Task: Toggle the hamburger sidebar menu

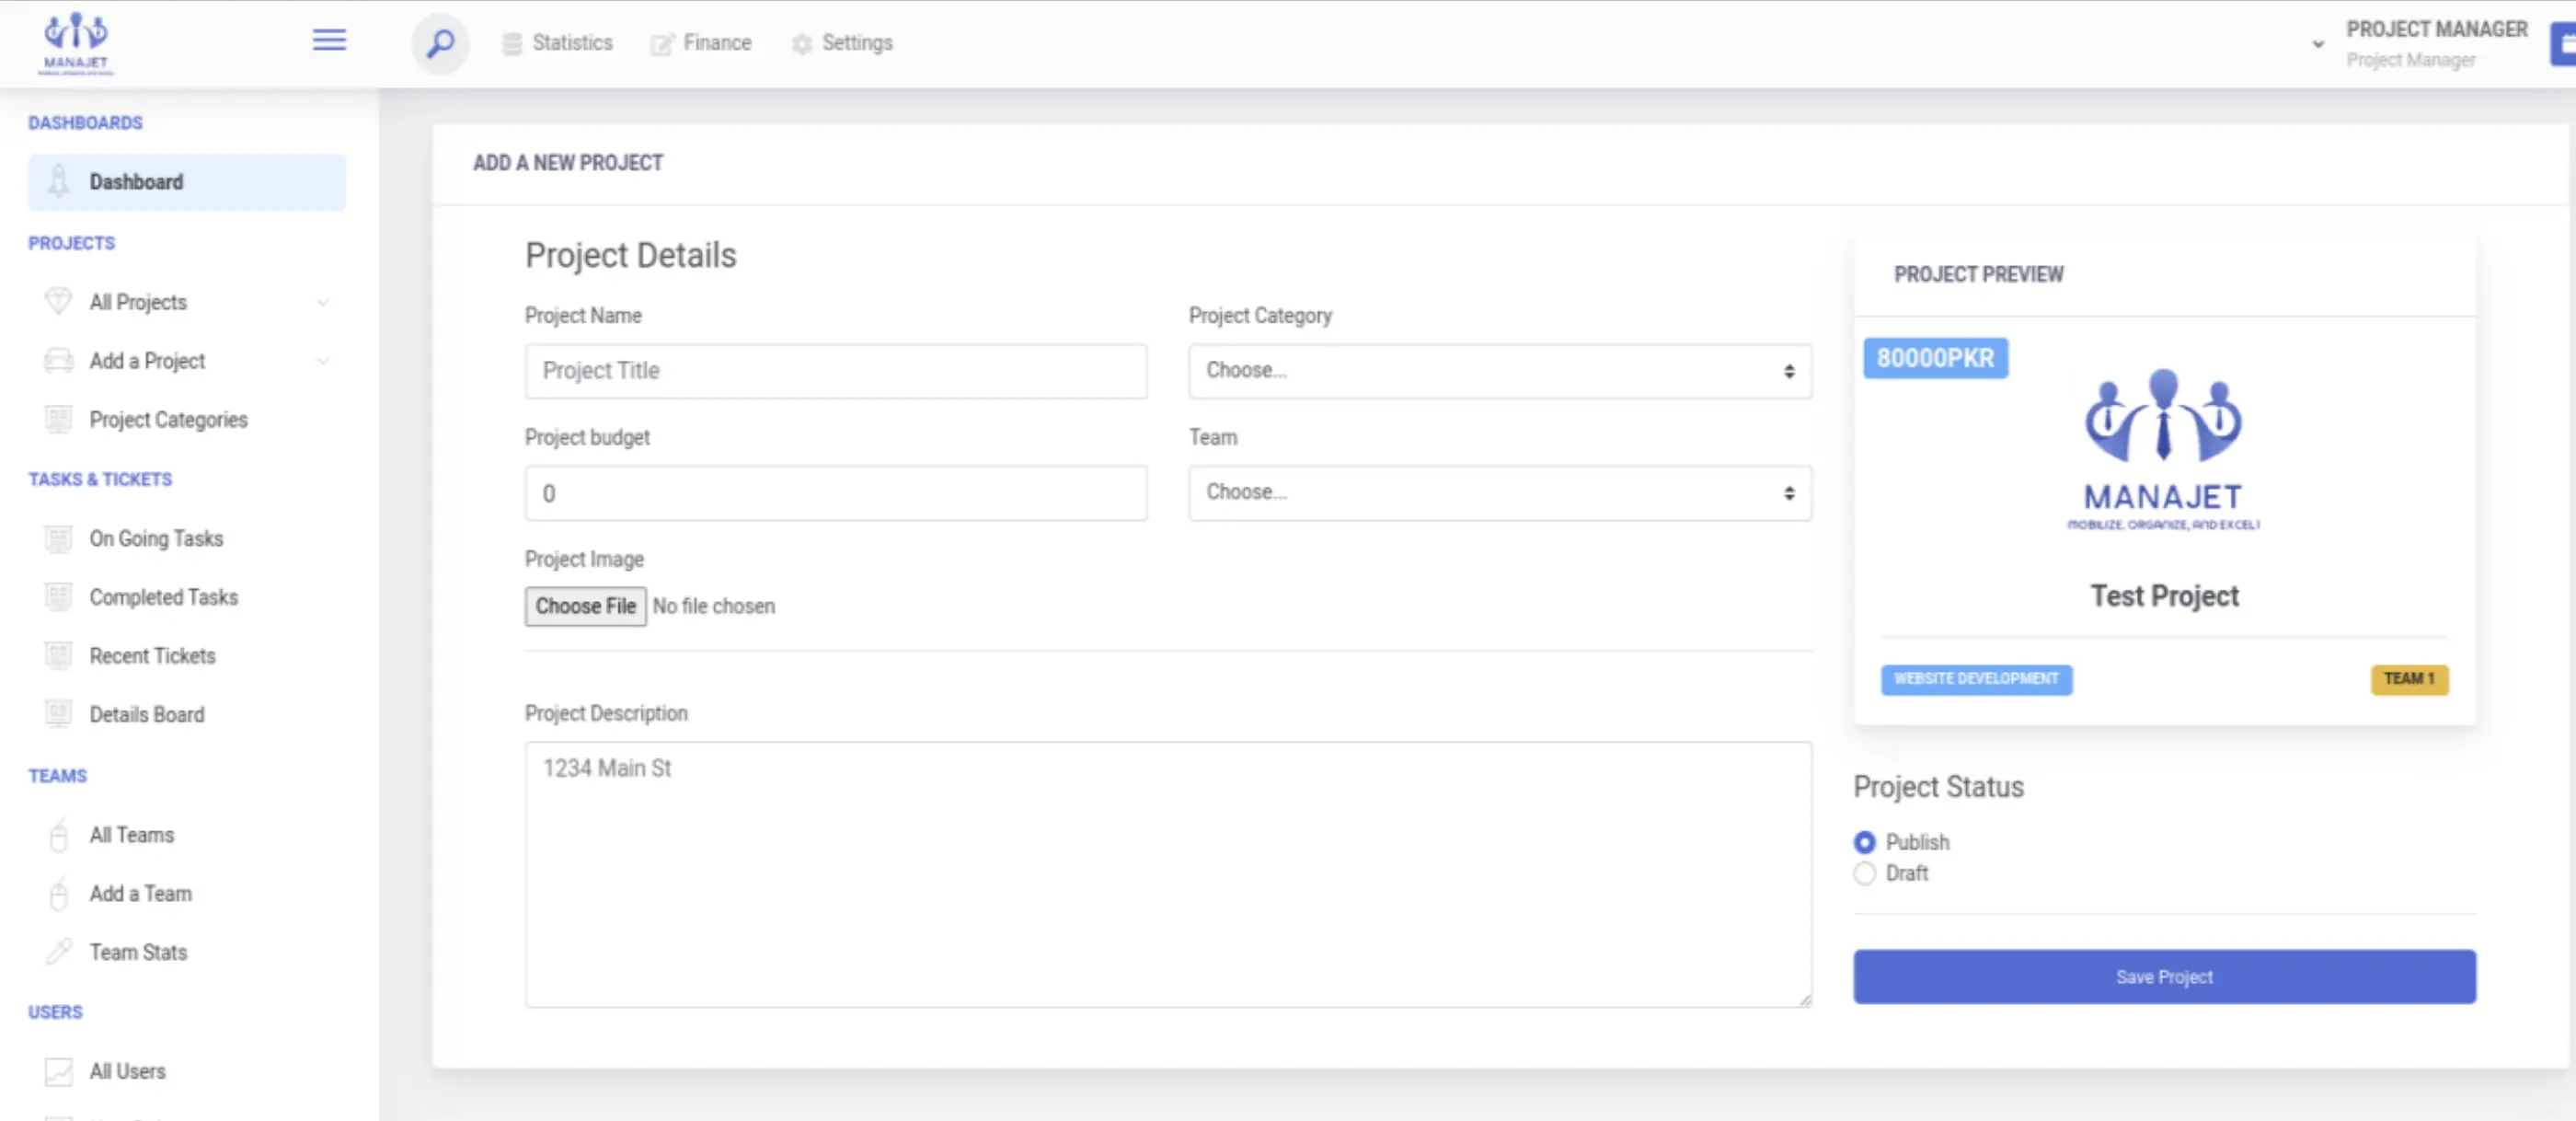Action: [329, 40]
